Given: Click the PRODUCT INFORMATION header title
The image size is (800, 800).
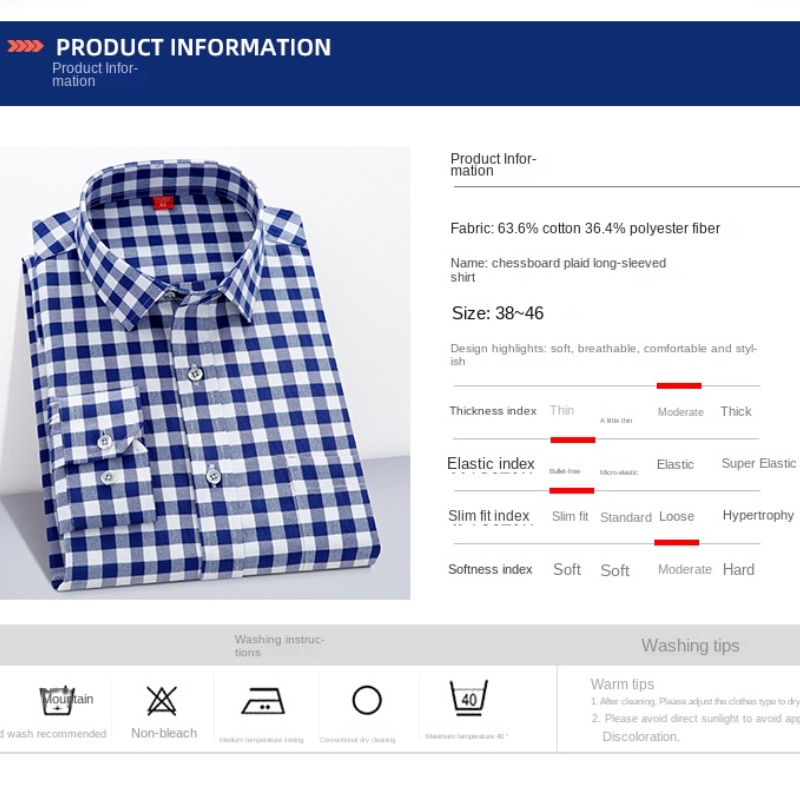Looking at the screenshot, I should [193, 47].
